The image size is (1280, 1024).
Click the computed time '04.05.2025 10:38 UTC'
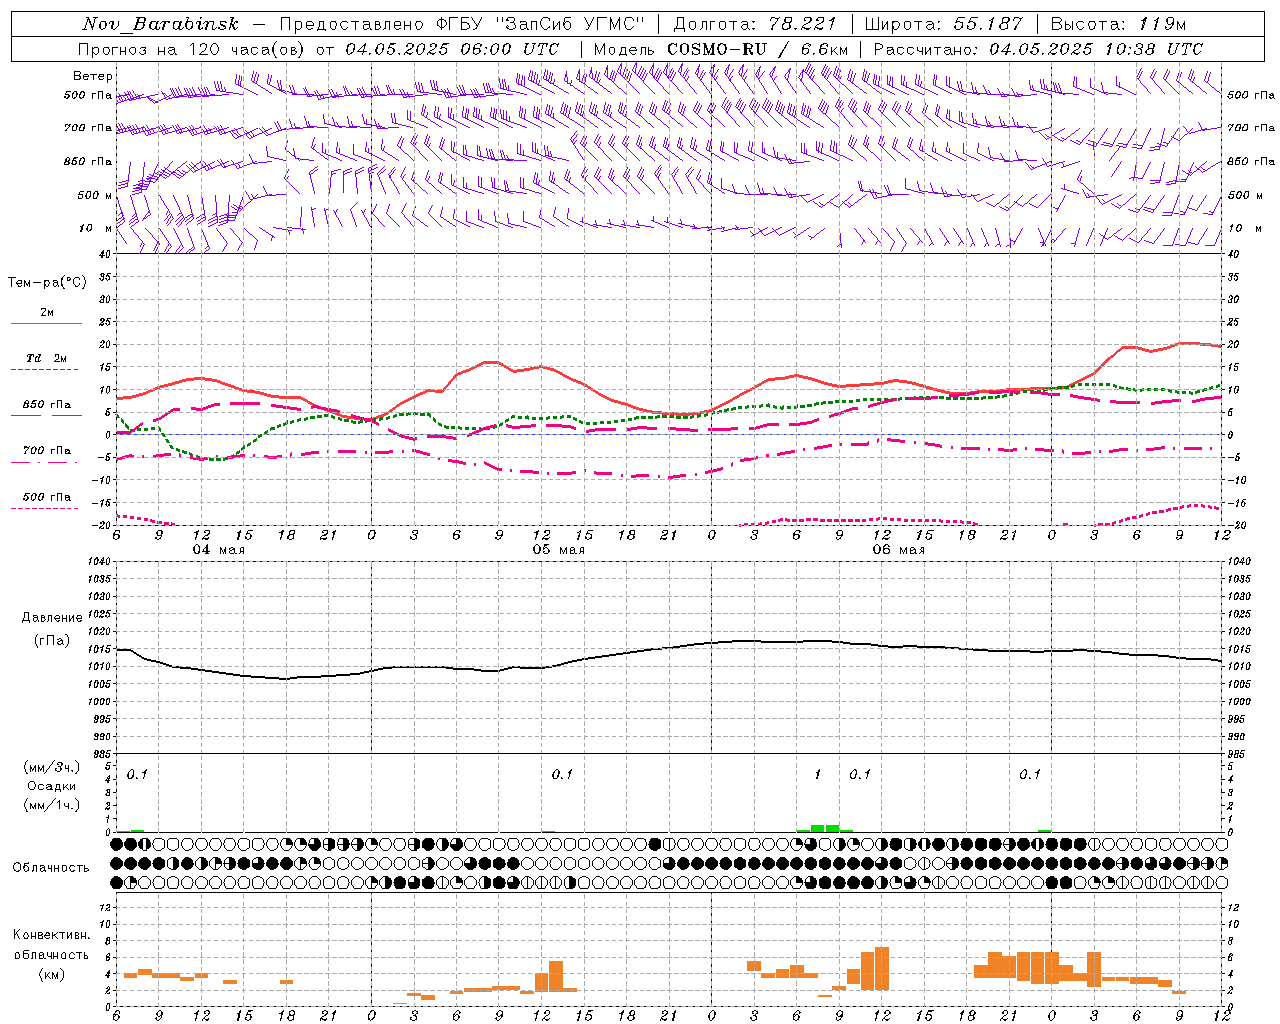pyautogui.click(x=1096, y=49)
